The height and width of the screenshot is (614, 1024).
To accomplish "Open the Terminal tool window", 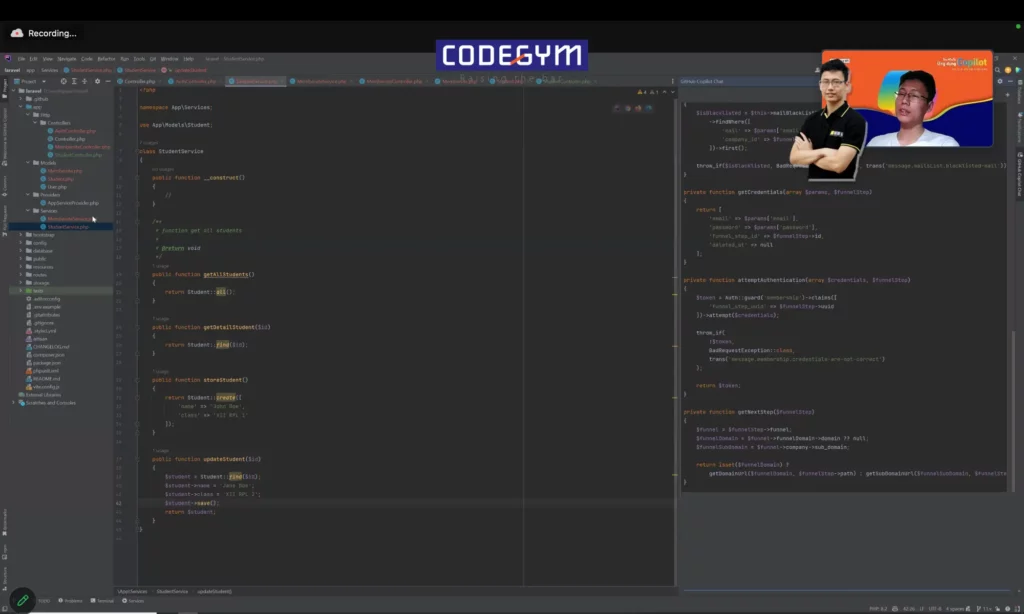I will (x=103, y=601).
